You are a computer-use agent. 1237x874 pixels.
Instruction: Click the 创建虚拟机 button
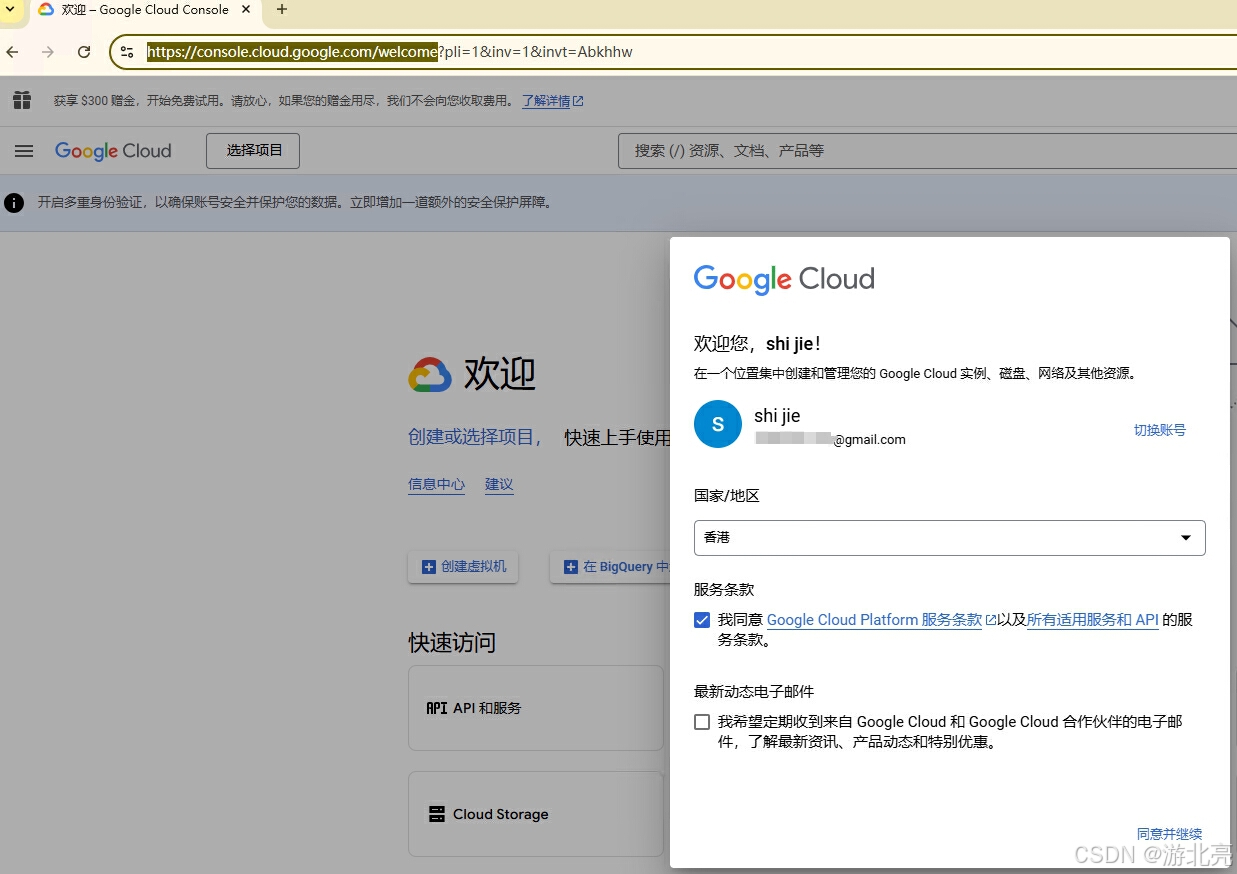click(463, 567)
